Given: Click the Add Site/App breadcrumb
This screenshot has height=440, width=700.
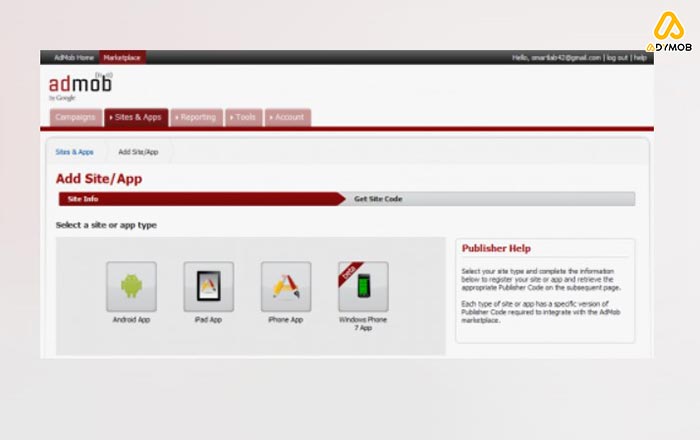Looking at the screenshot, I should click(x=138, y=152).
